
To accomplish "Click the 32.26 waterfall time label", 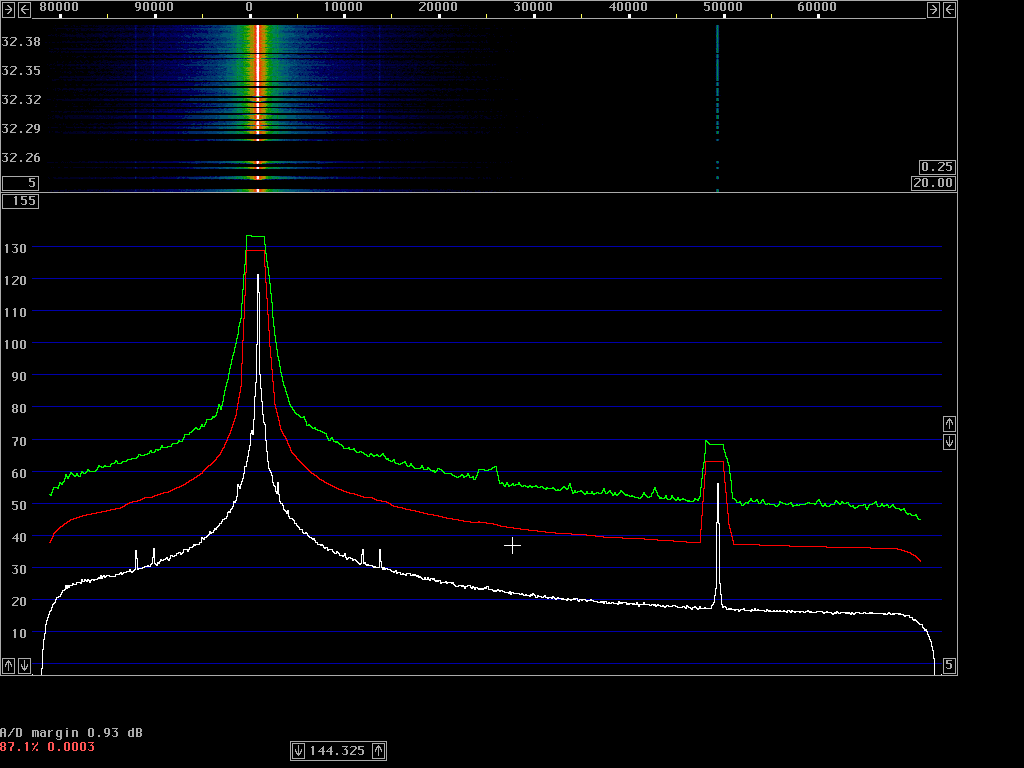I will point(21,158).
